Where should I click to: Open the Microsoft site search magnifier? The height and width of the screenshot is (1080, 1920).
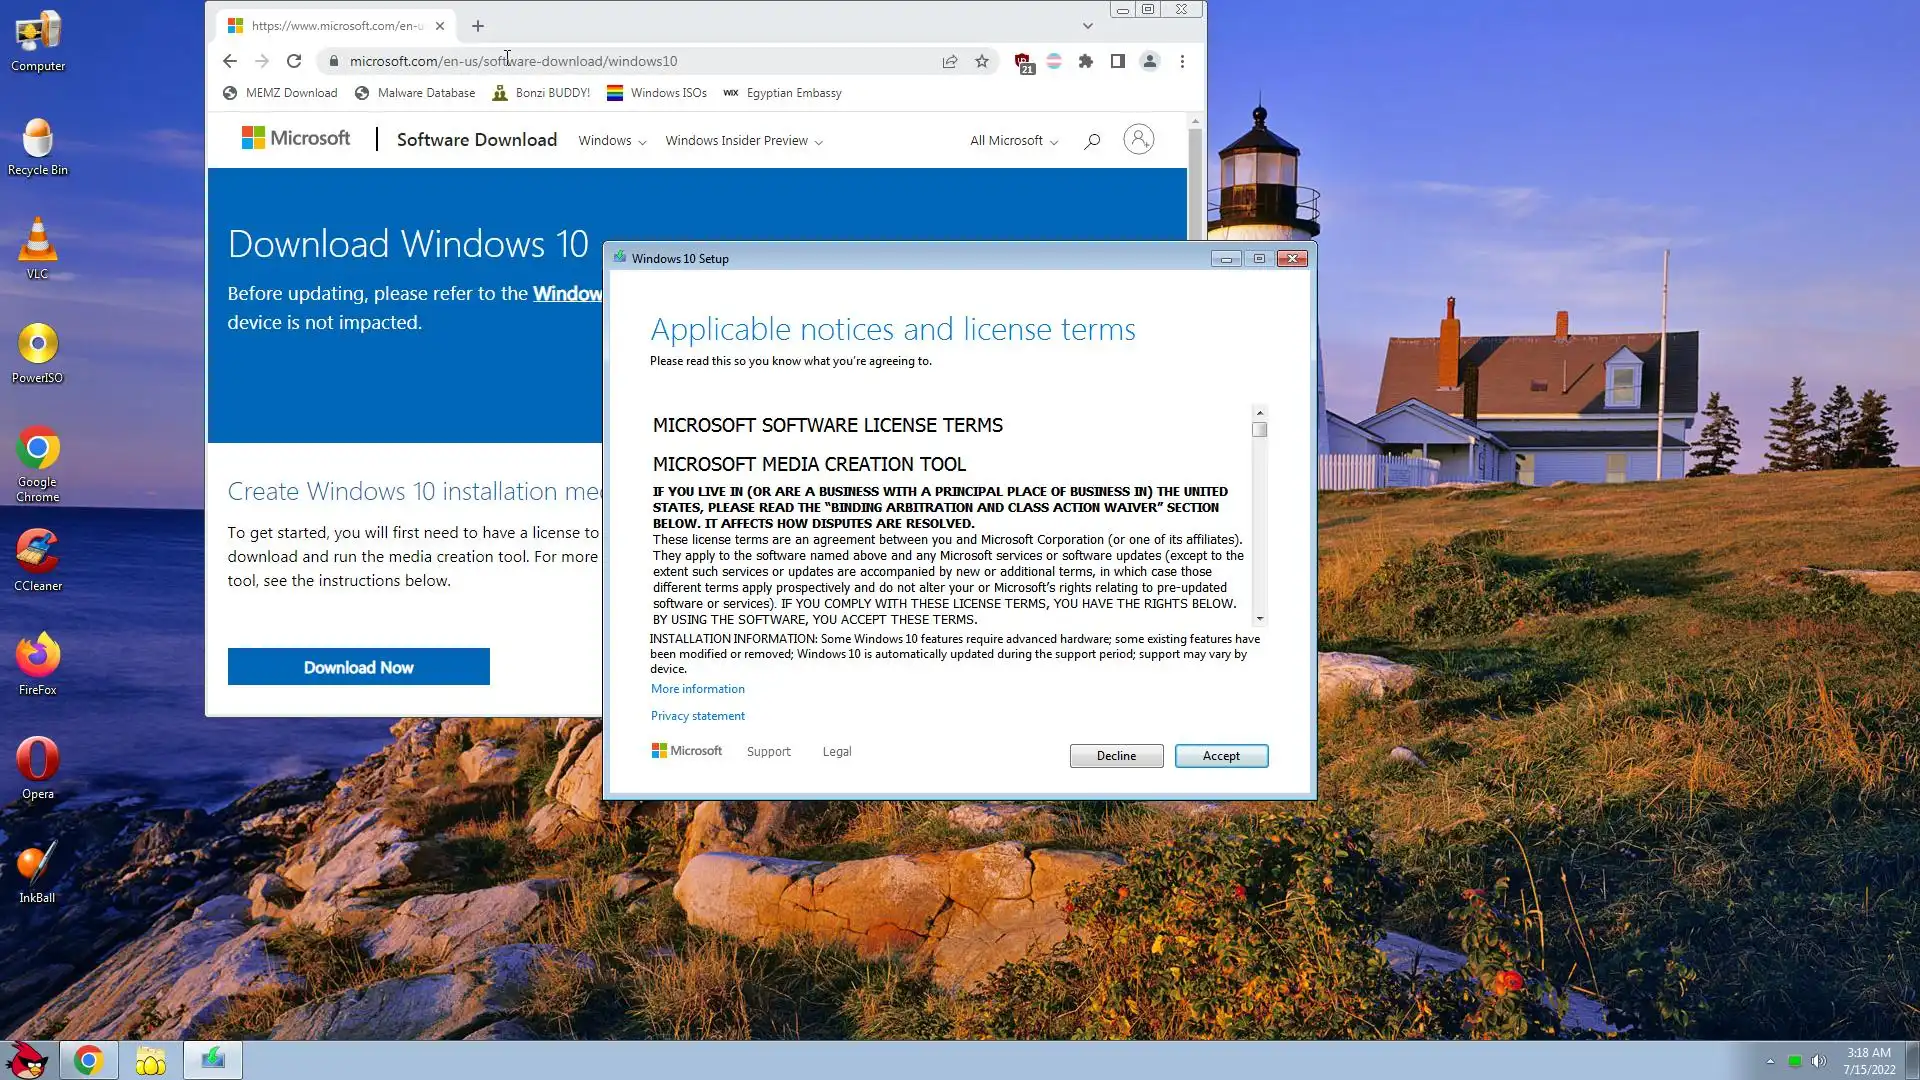point(1092,141)
